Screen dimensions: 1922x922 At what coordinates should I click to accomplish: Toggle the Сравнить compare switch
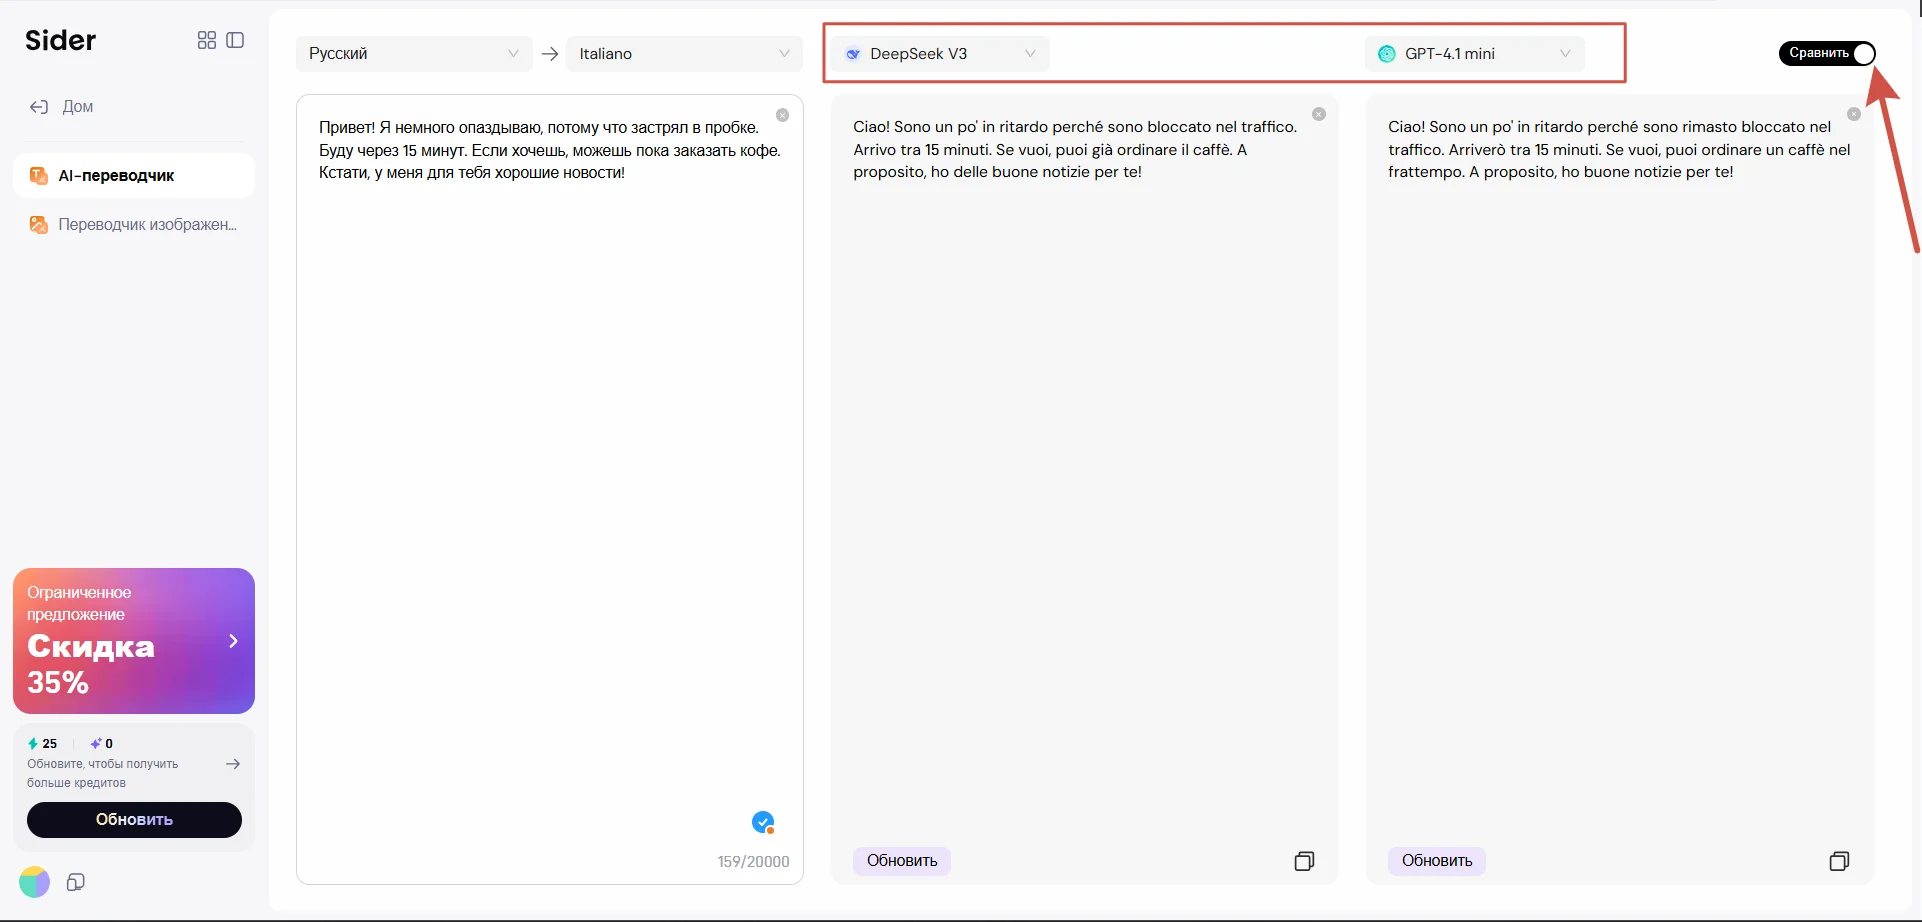[1827, 54]
